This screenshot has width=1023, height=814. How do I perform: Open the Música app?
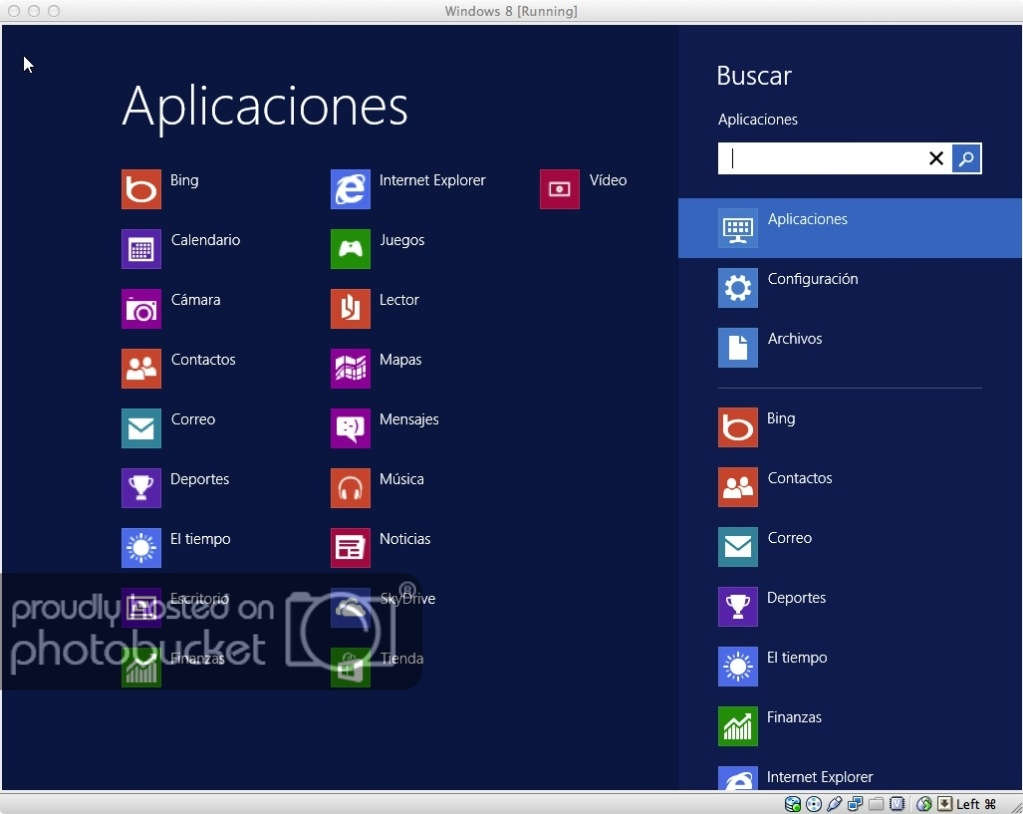click(x=350, y=488)
